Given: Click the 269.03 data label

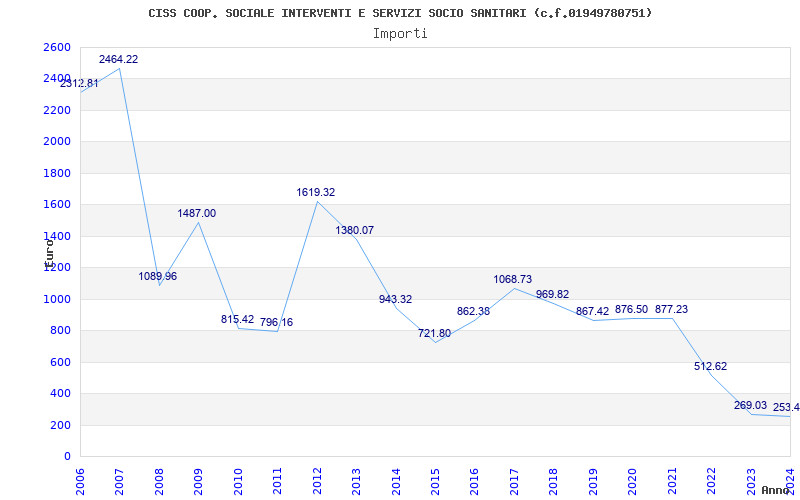Looking at the screenshot, I should [x=750, y=406].
